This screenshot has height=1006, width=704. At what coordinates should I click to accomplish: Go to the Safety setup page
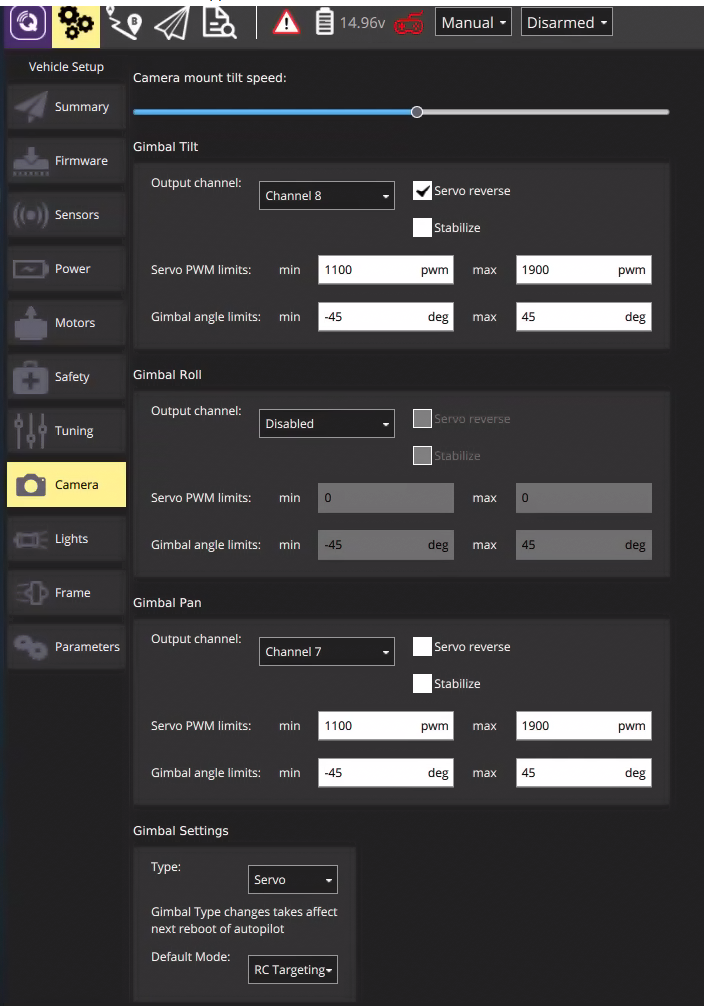pos(66,377)
